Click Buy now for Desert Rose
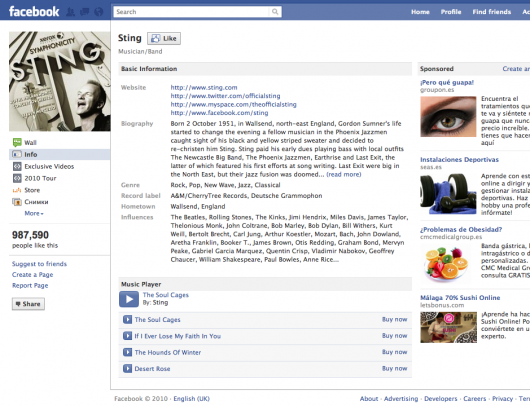 click(x=394, y=368)
